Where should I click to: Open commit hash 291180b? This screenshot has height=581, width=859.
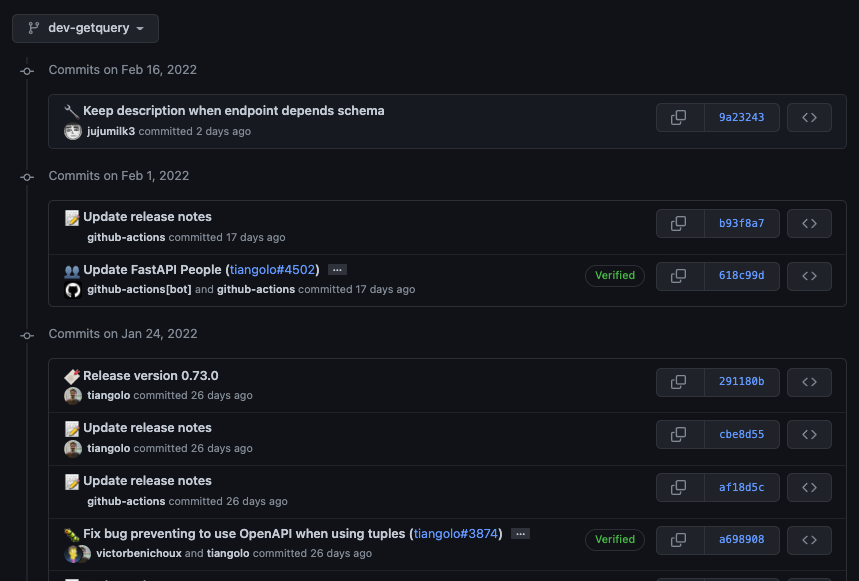click(x=741, y=382)
